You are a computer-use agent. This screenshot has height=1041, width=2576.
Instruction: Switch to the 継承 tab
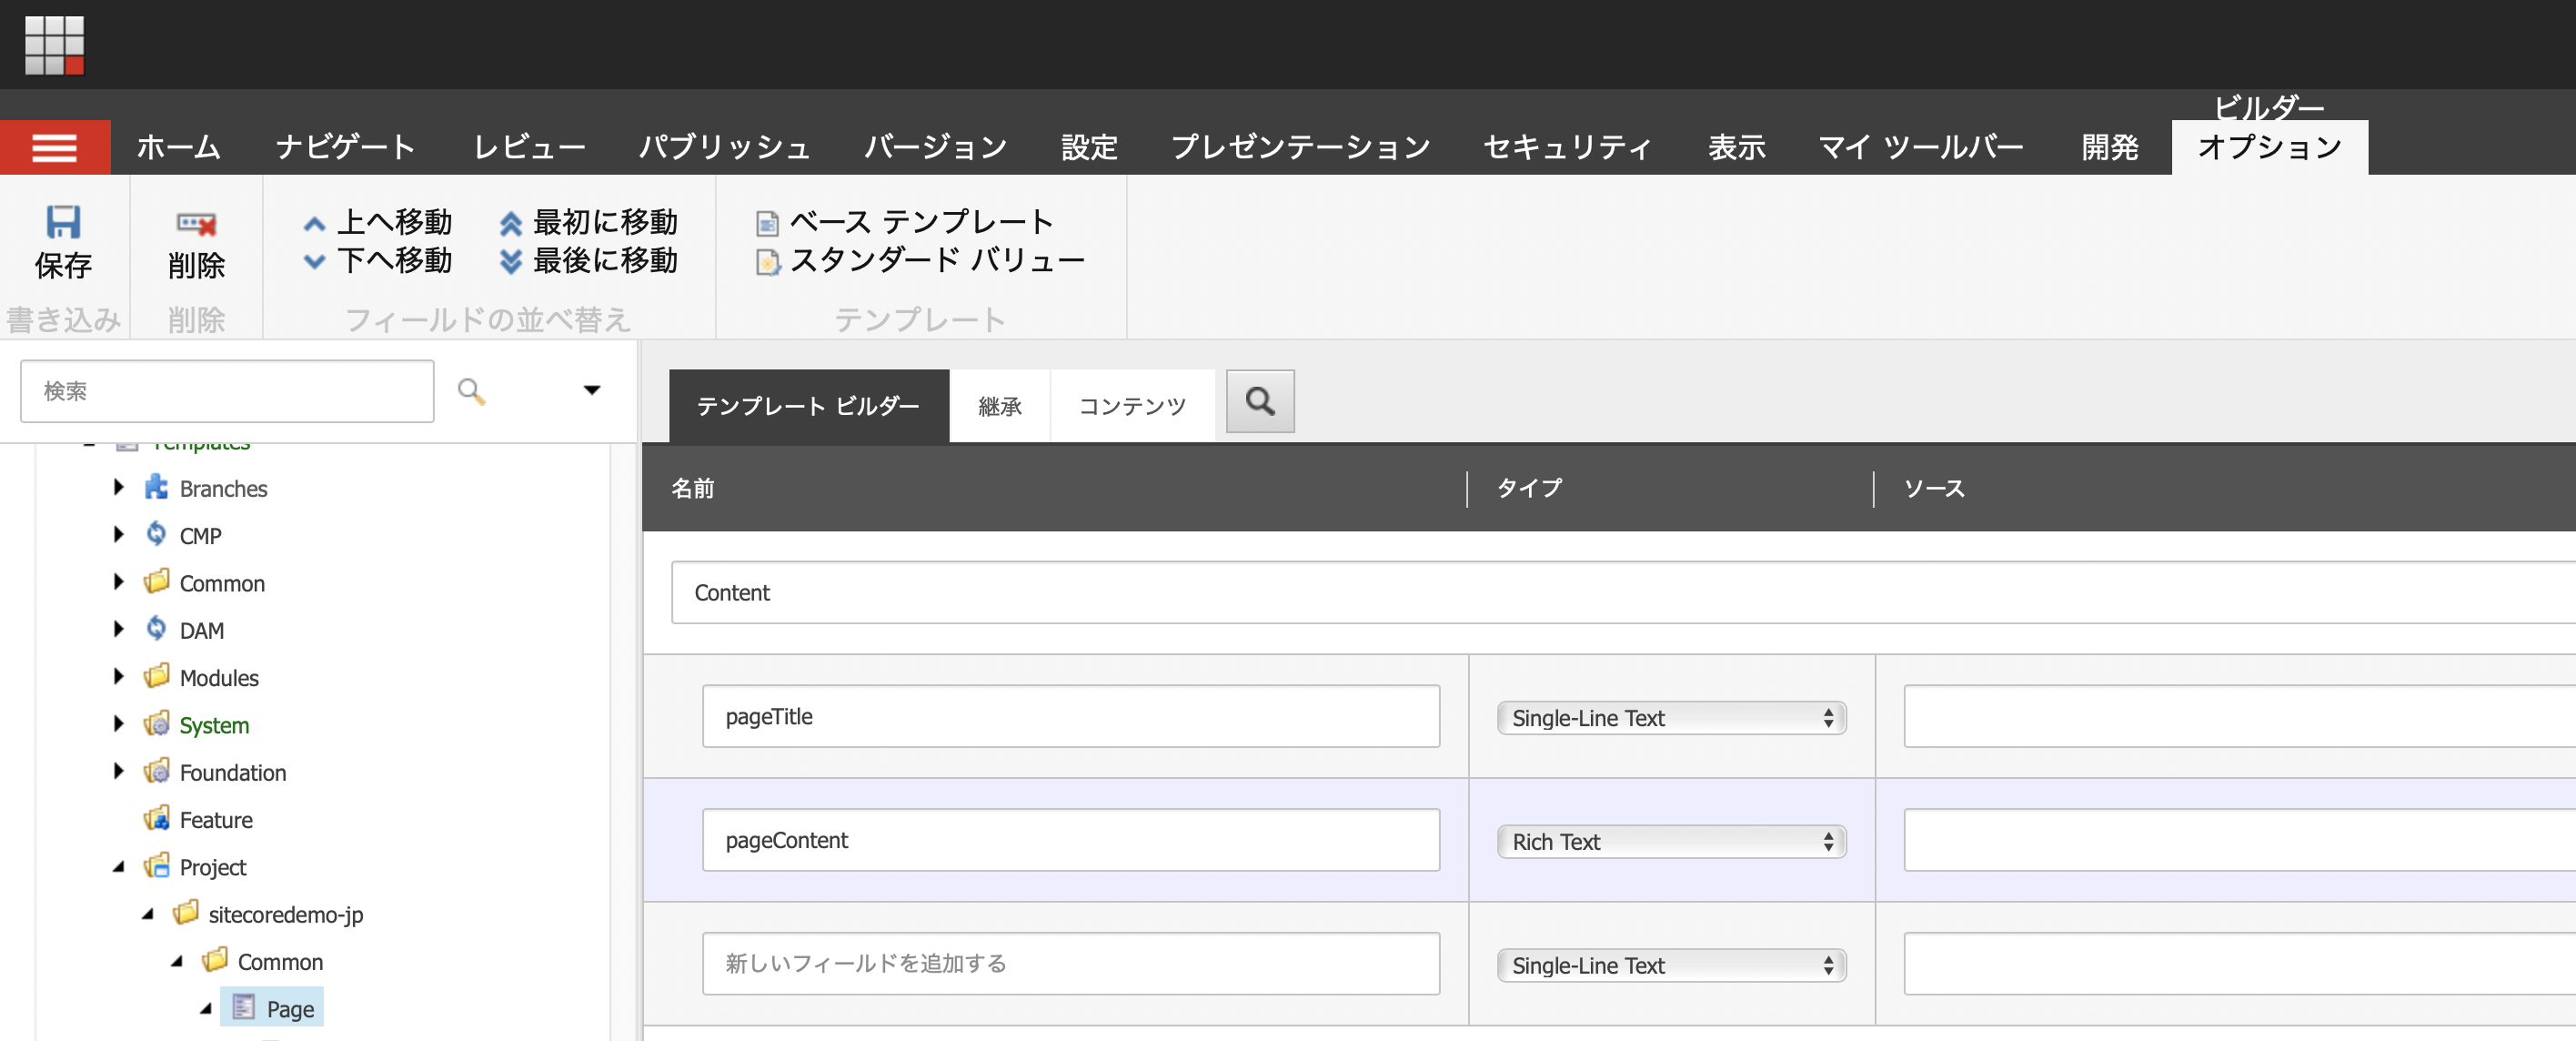(1000, 406)
